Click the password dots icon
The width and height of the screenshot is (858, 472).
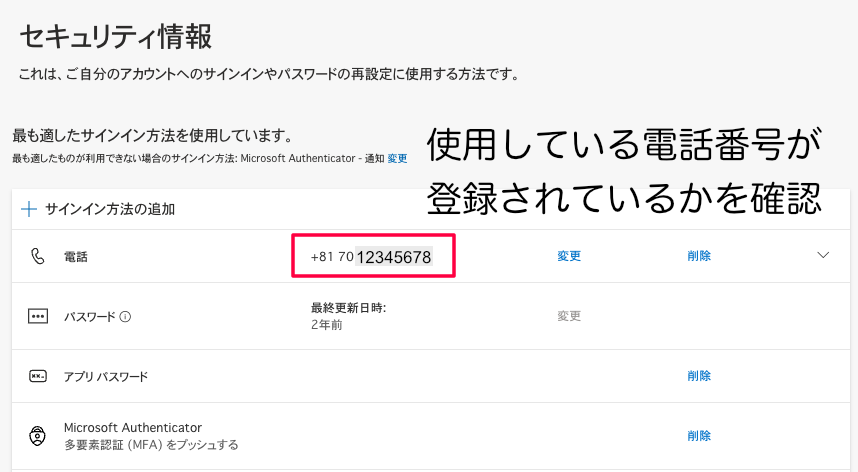(38, 316)
